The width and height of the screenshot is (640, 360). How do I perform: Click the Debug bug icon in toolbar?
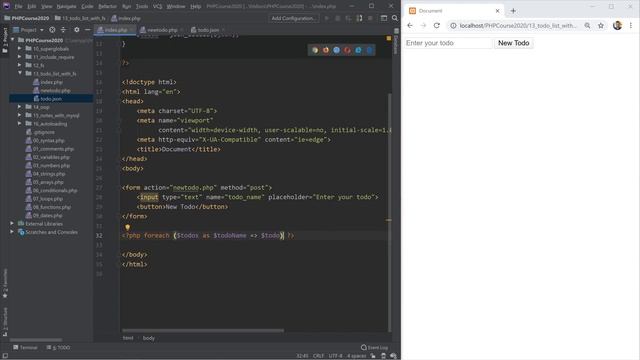338,18
